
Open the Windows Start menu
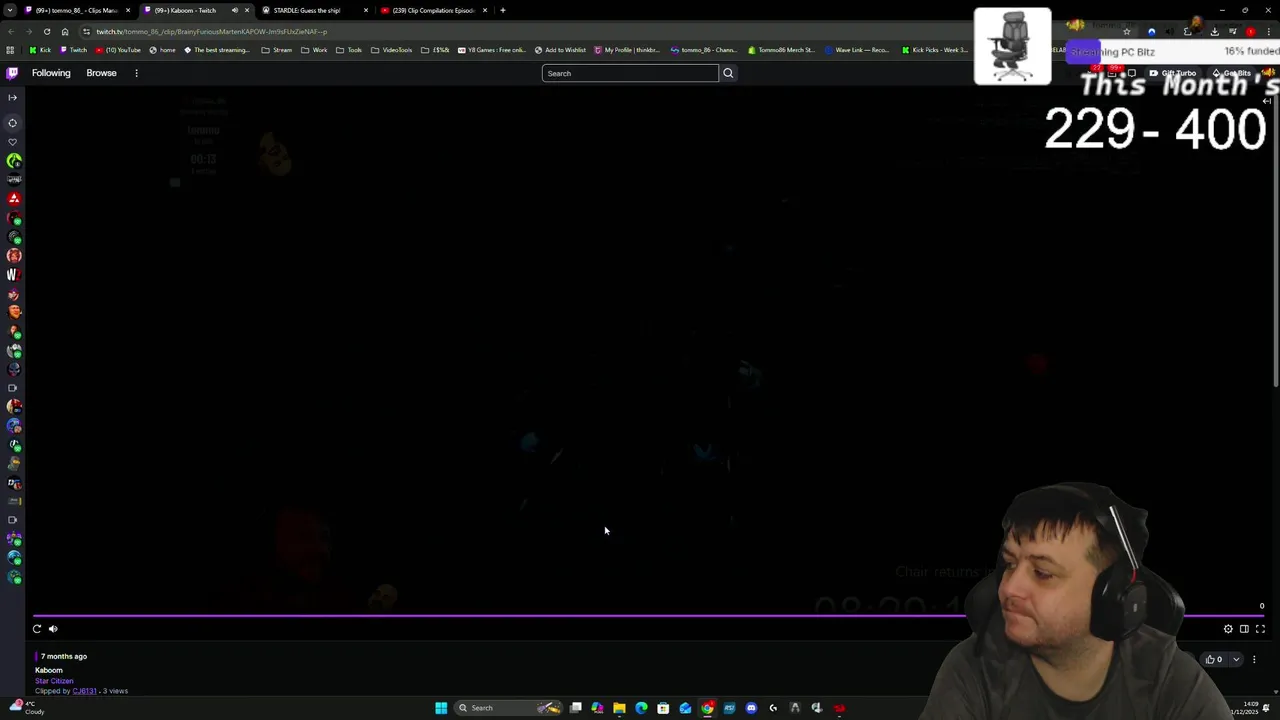click(x=441, y=708)
